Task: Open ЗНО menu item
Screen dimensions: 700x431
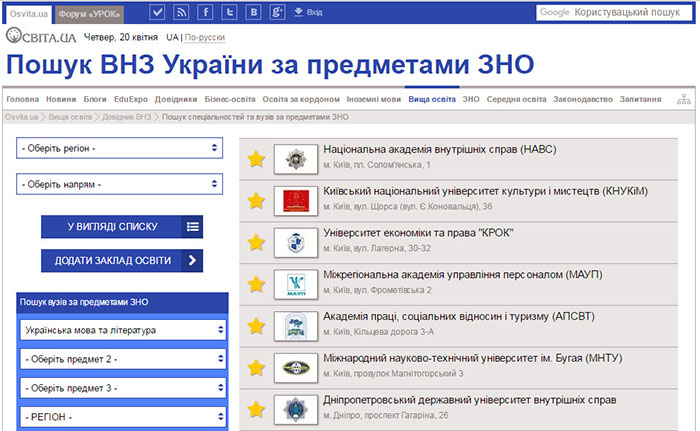Action: tap(471, 99)
